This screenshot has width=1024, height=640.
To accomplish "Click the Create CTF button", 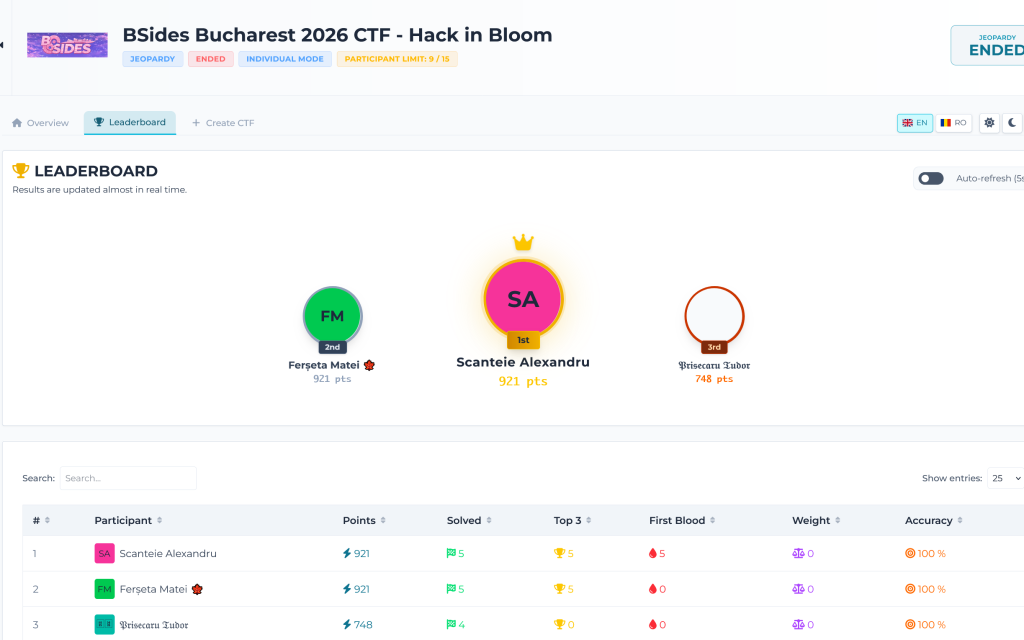I will click(x=223, y=123).
